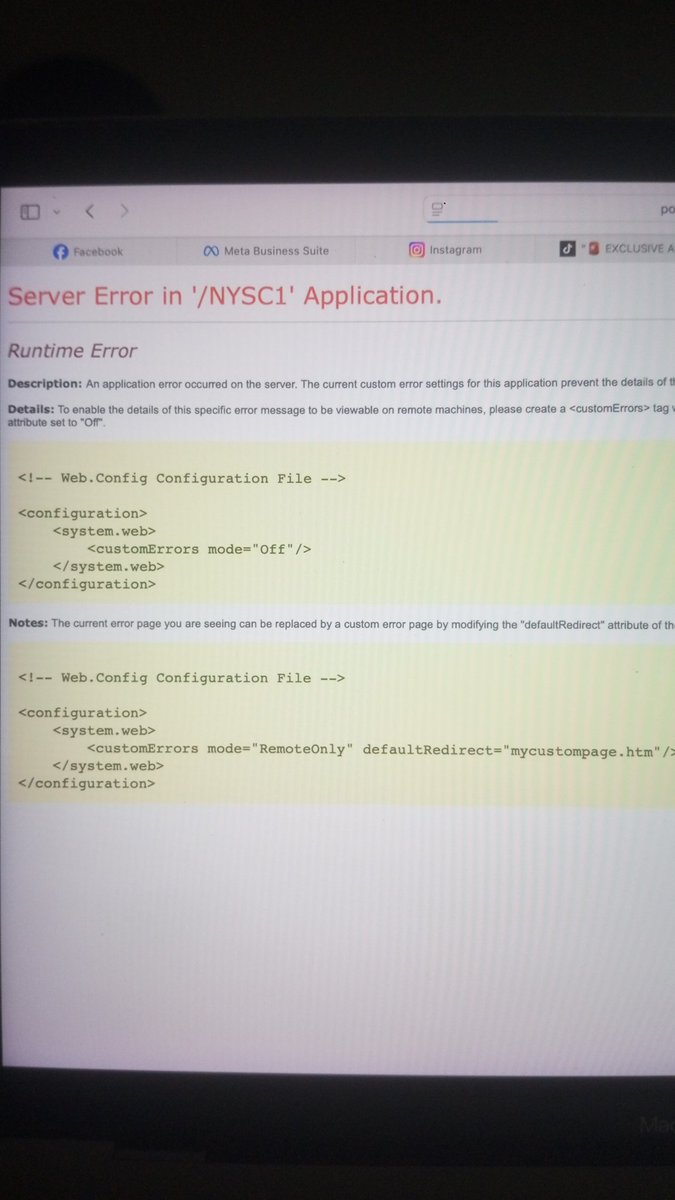The height and width of the screenshot is (1200, 675).
Task: Click the TikTok icon on tab
Action: click(x=567, y=249)
